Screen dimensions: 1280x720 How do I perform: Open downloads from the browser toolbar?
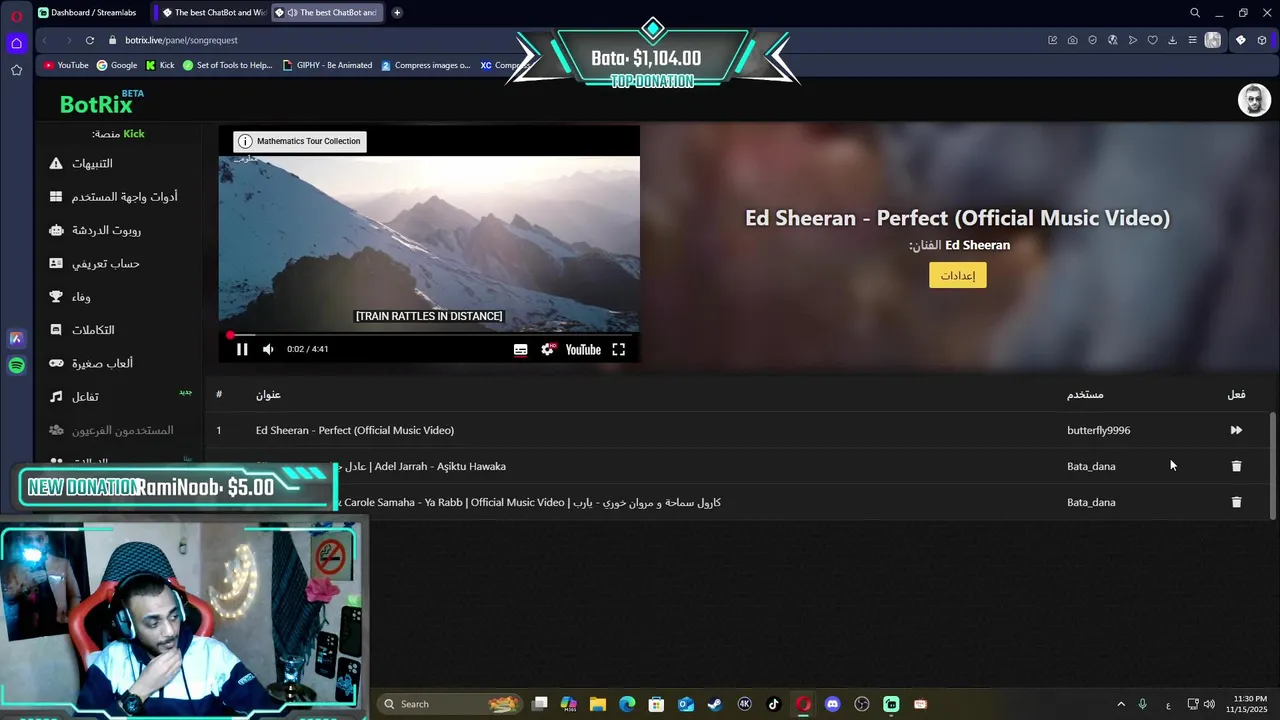click(1172, 40)
